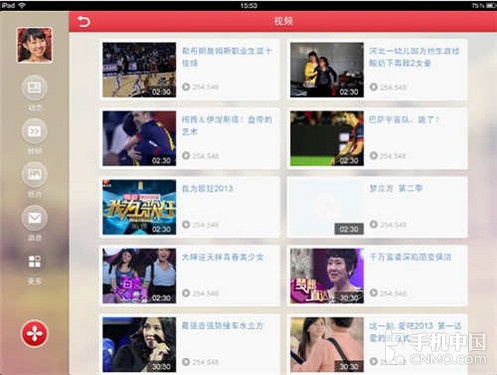
Task: Tap play-count icon in the 我为歌狂2013 card
Action: [186, 224]
